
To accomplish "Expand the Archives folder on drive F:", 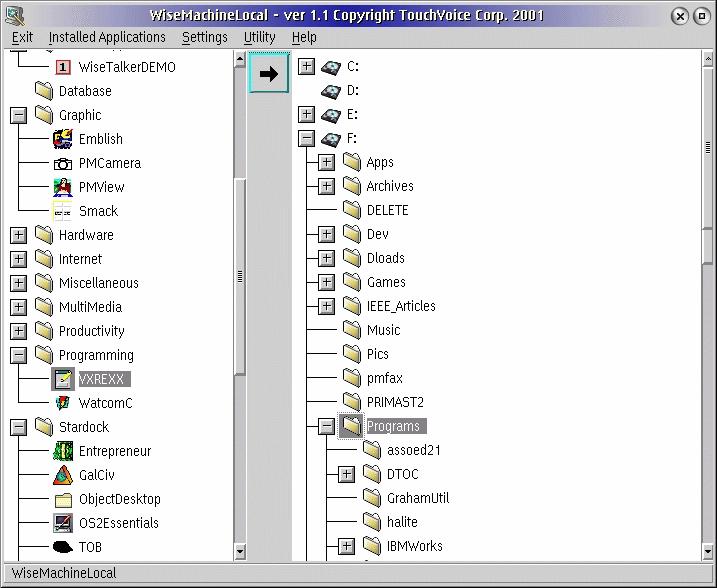I will (326, 186).
